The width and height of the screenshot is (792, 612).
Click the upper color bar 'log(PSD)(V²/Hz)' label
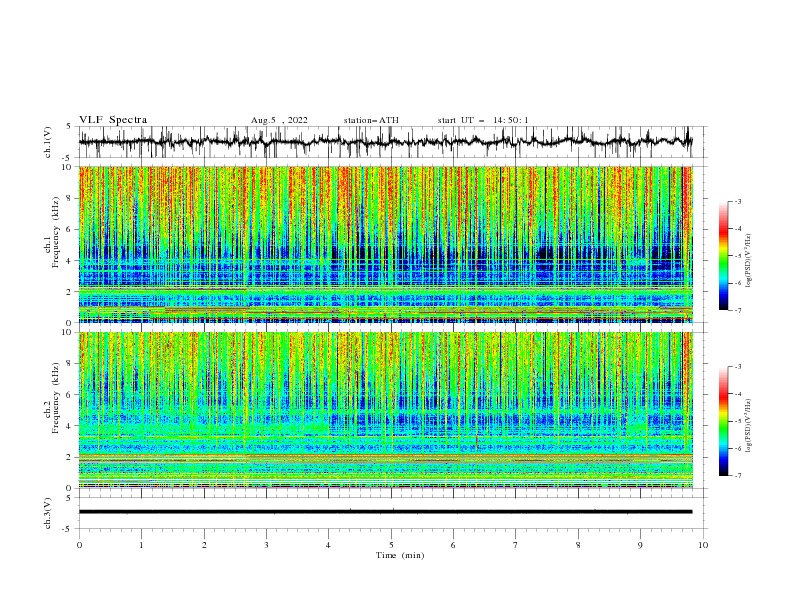(748, 260)
